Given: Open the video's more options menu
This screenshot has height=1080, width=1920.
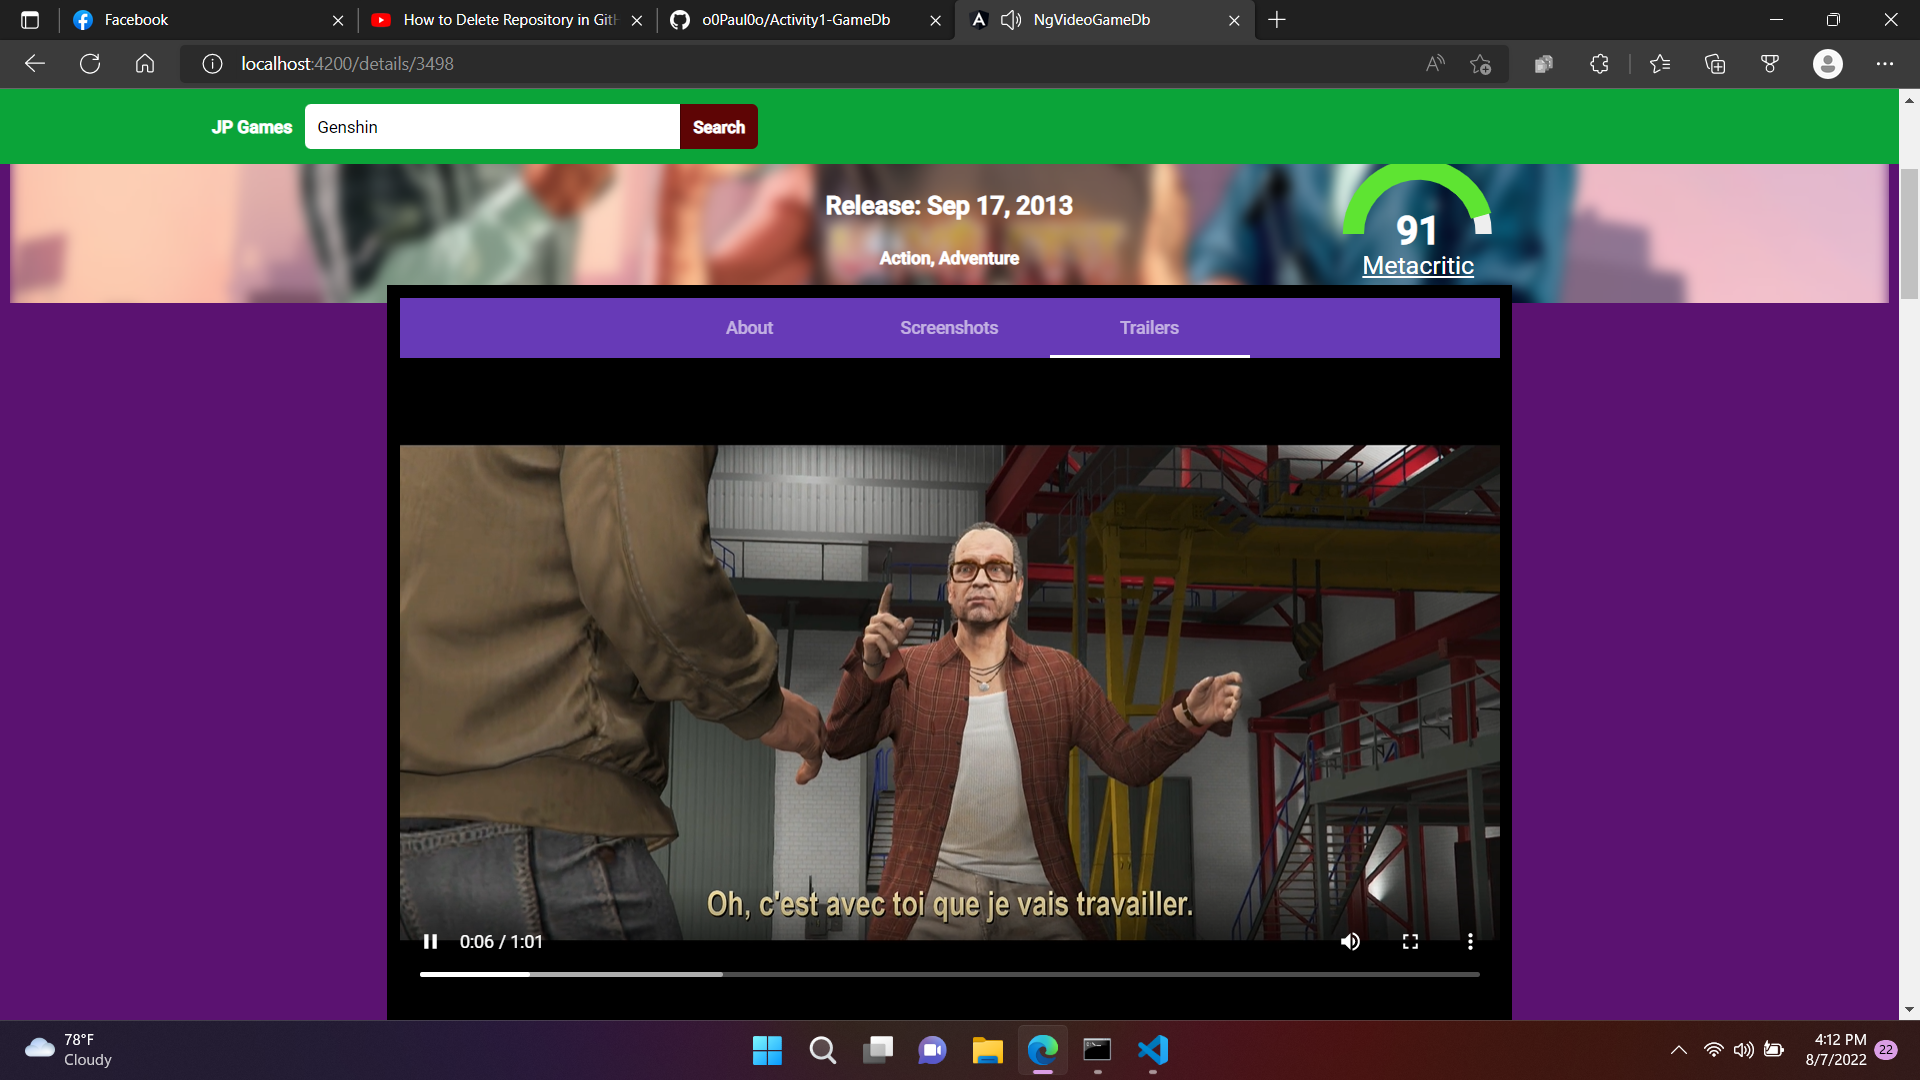Looking at the screenshot, I should pyautogui.click(x=1470, y=941).
